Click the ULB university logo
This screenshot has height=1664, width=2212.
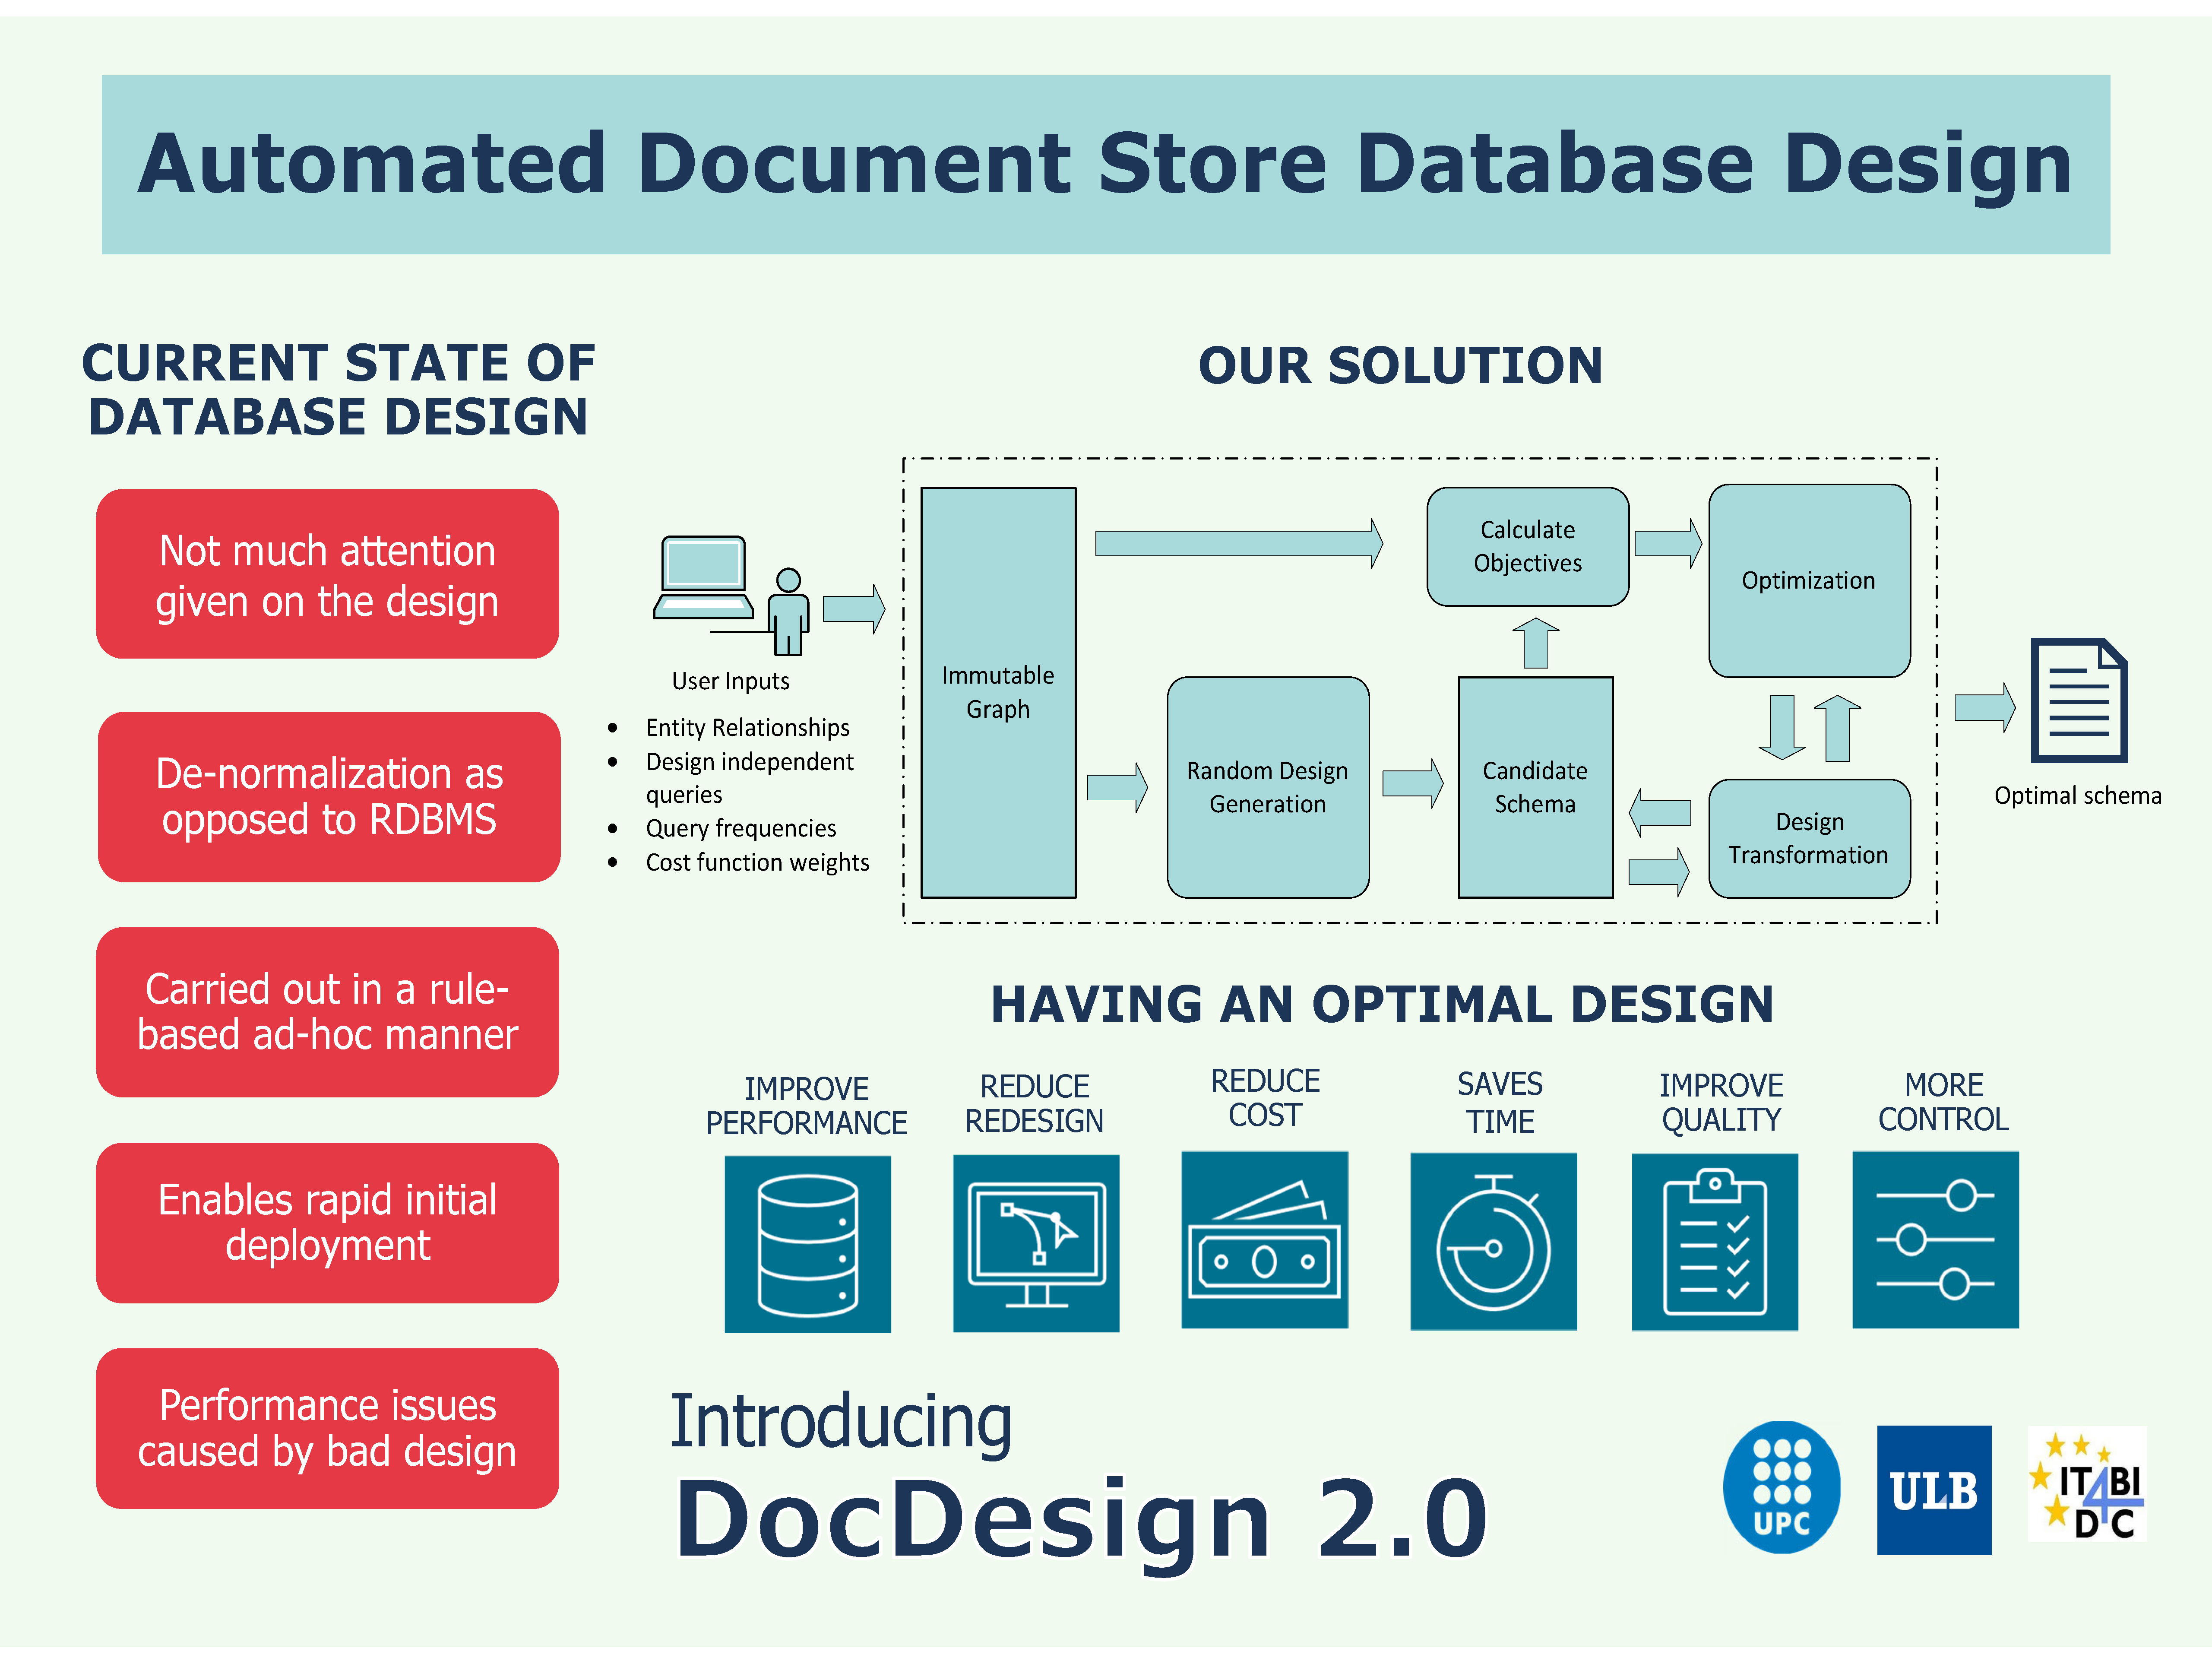pos(1934,1490)
